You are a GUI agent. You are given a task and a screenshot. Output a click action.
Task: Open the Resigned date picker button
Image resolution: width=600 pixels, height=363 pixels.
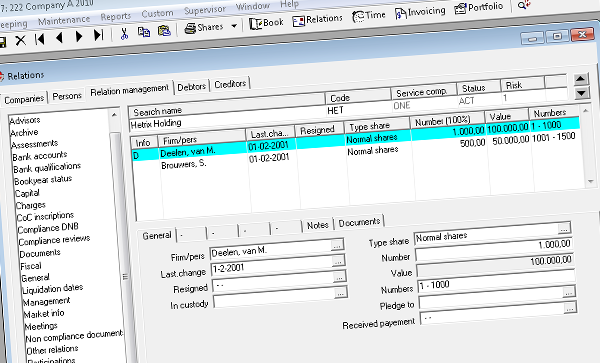point(339,277)
